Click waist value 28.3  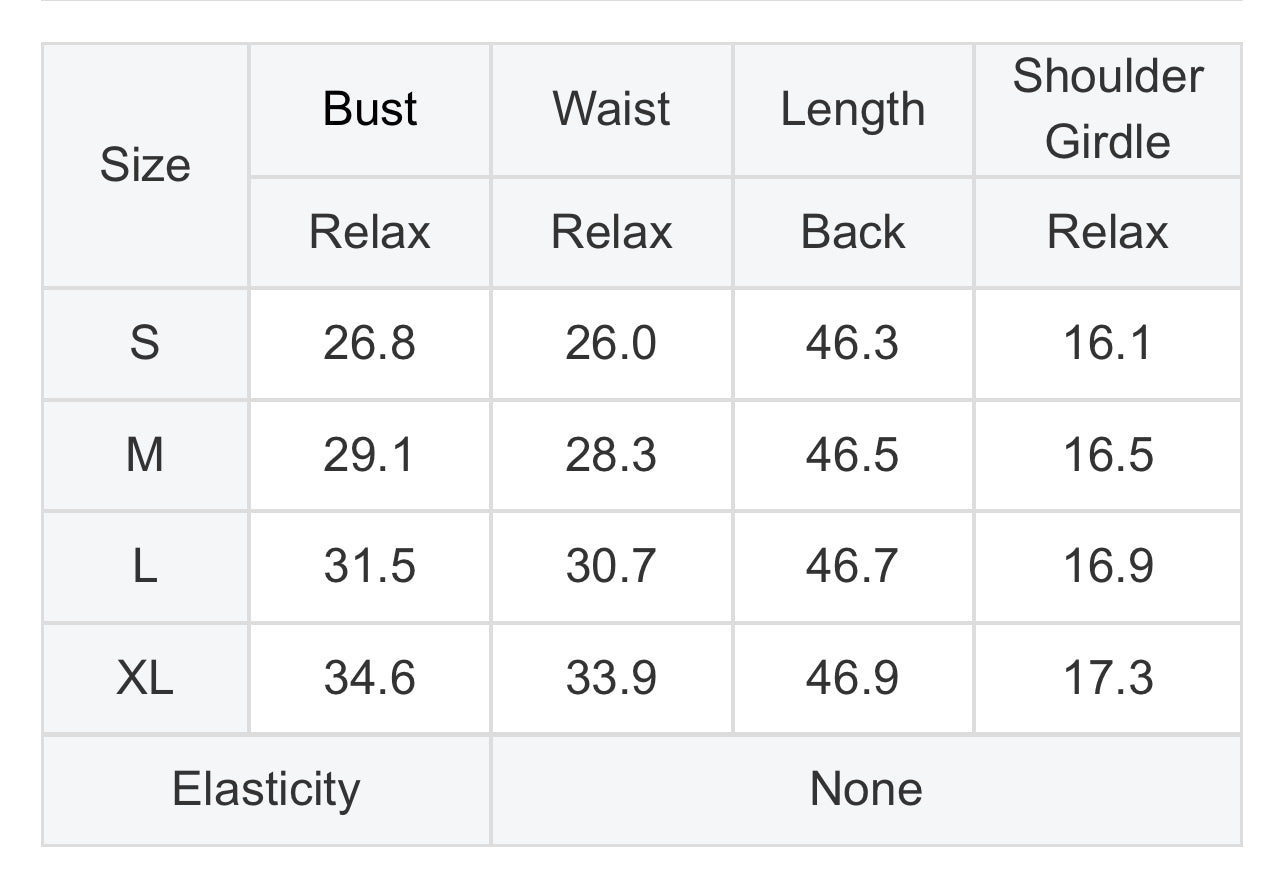[611, 455]
